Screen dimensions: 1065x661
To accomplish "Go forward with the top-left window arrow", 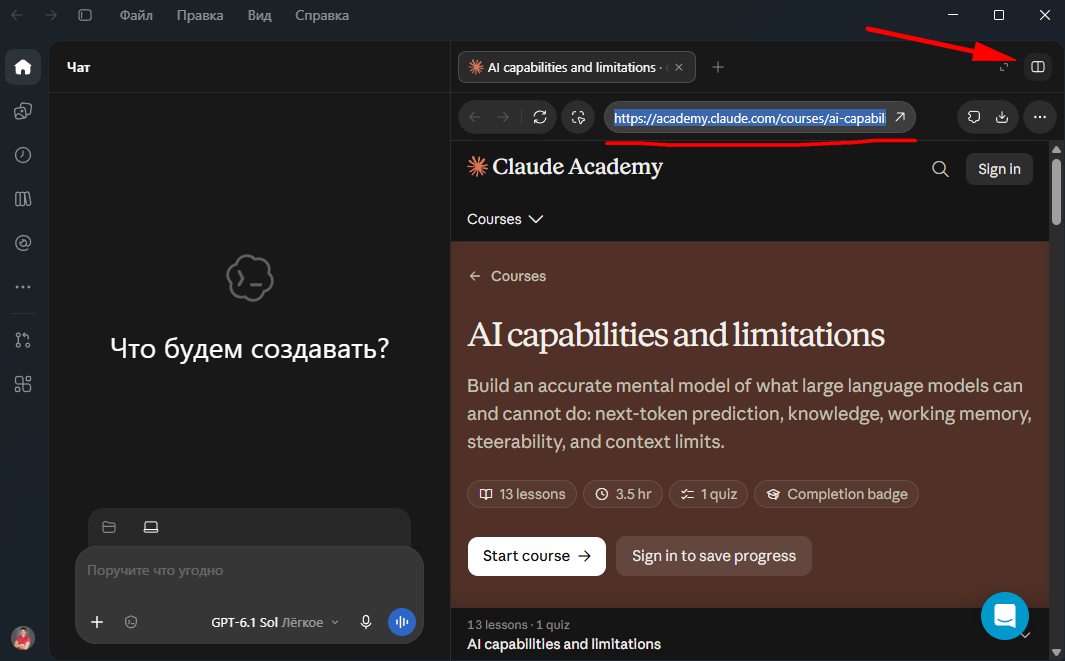I will coord(51,15).
